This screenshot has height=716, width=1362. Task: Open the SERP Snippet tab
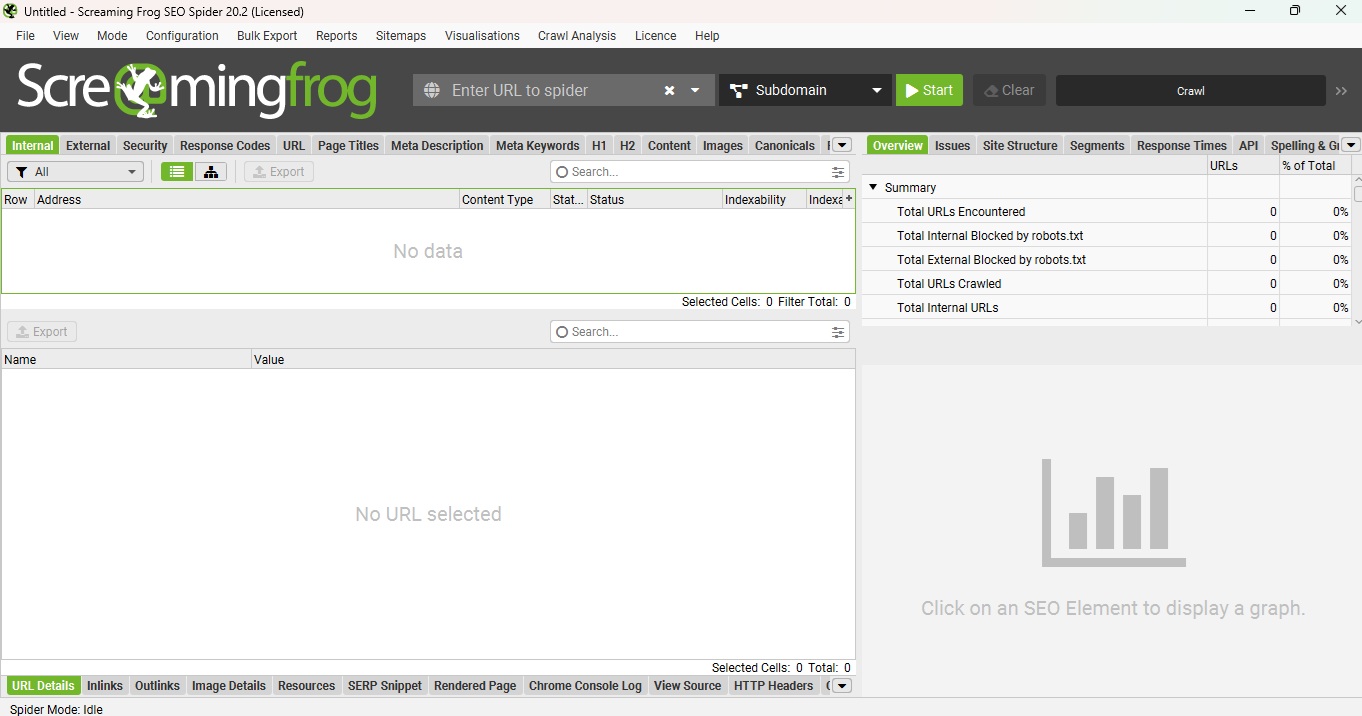(385, 686)
